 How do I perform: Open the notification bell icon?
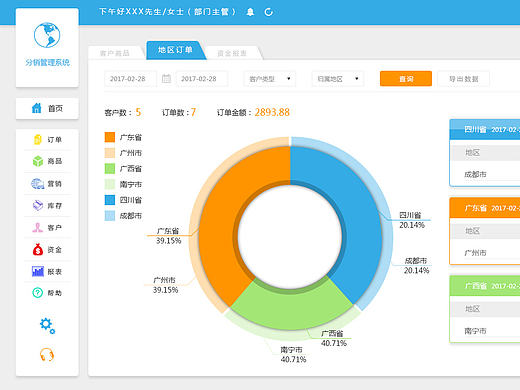pyautogui.click(x=250, y=12)
